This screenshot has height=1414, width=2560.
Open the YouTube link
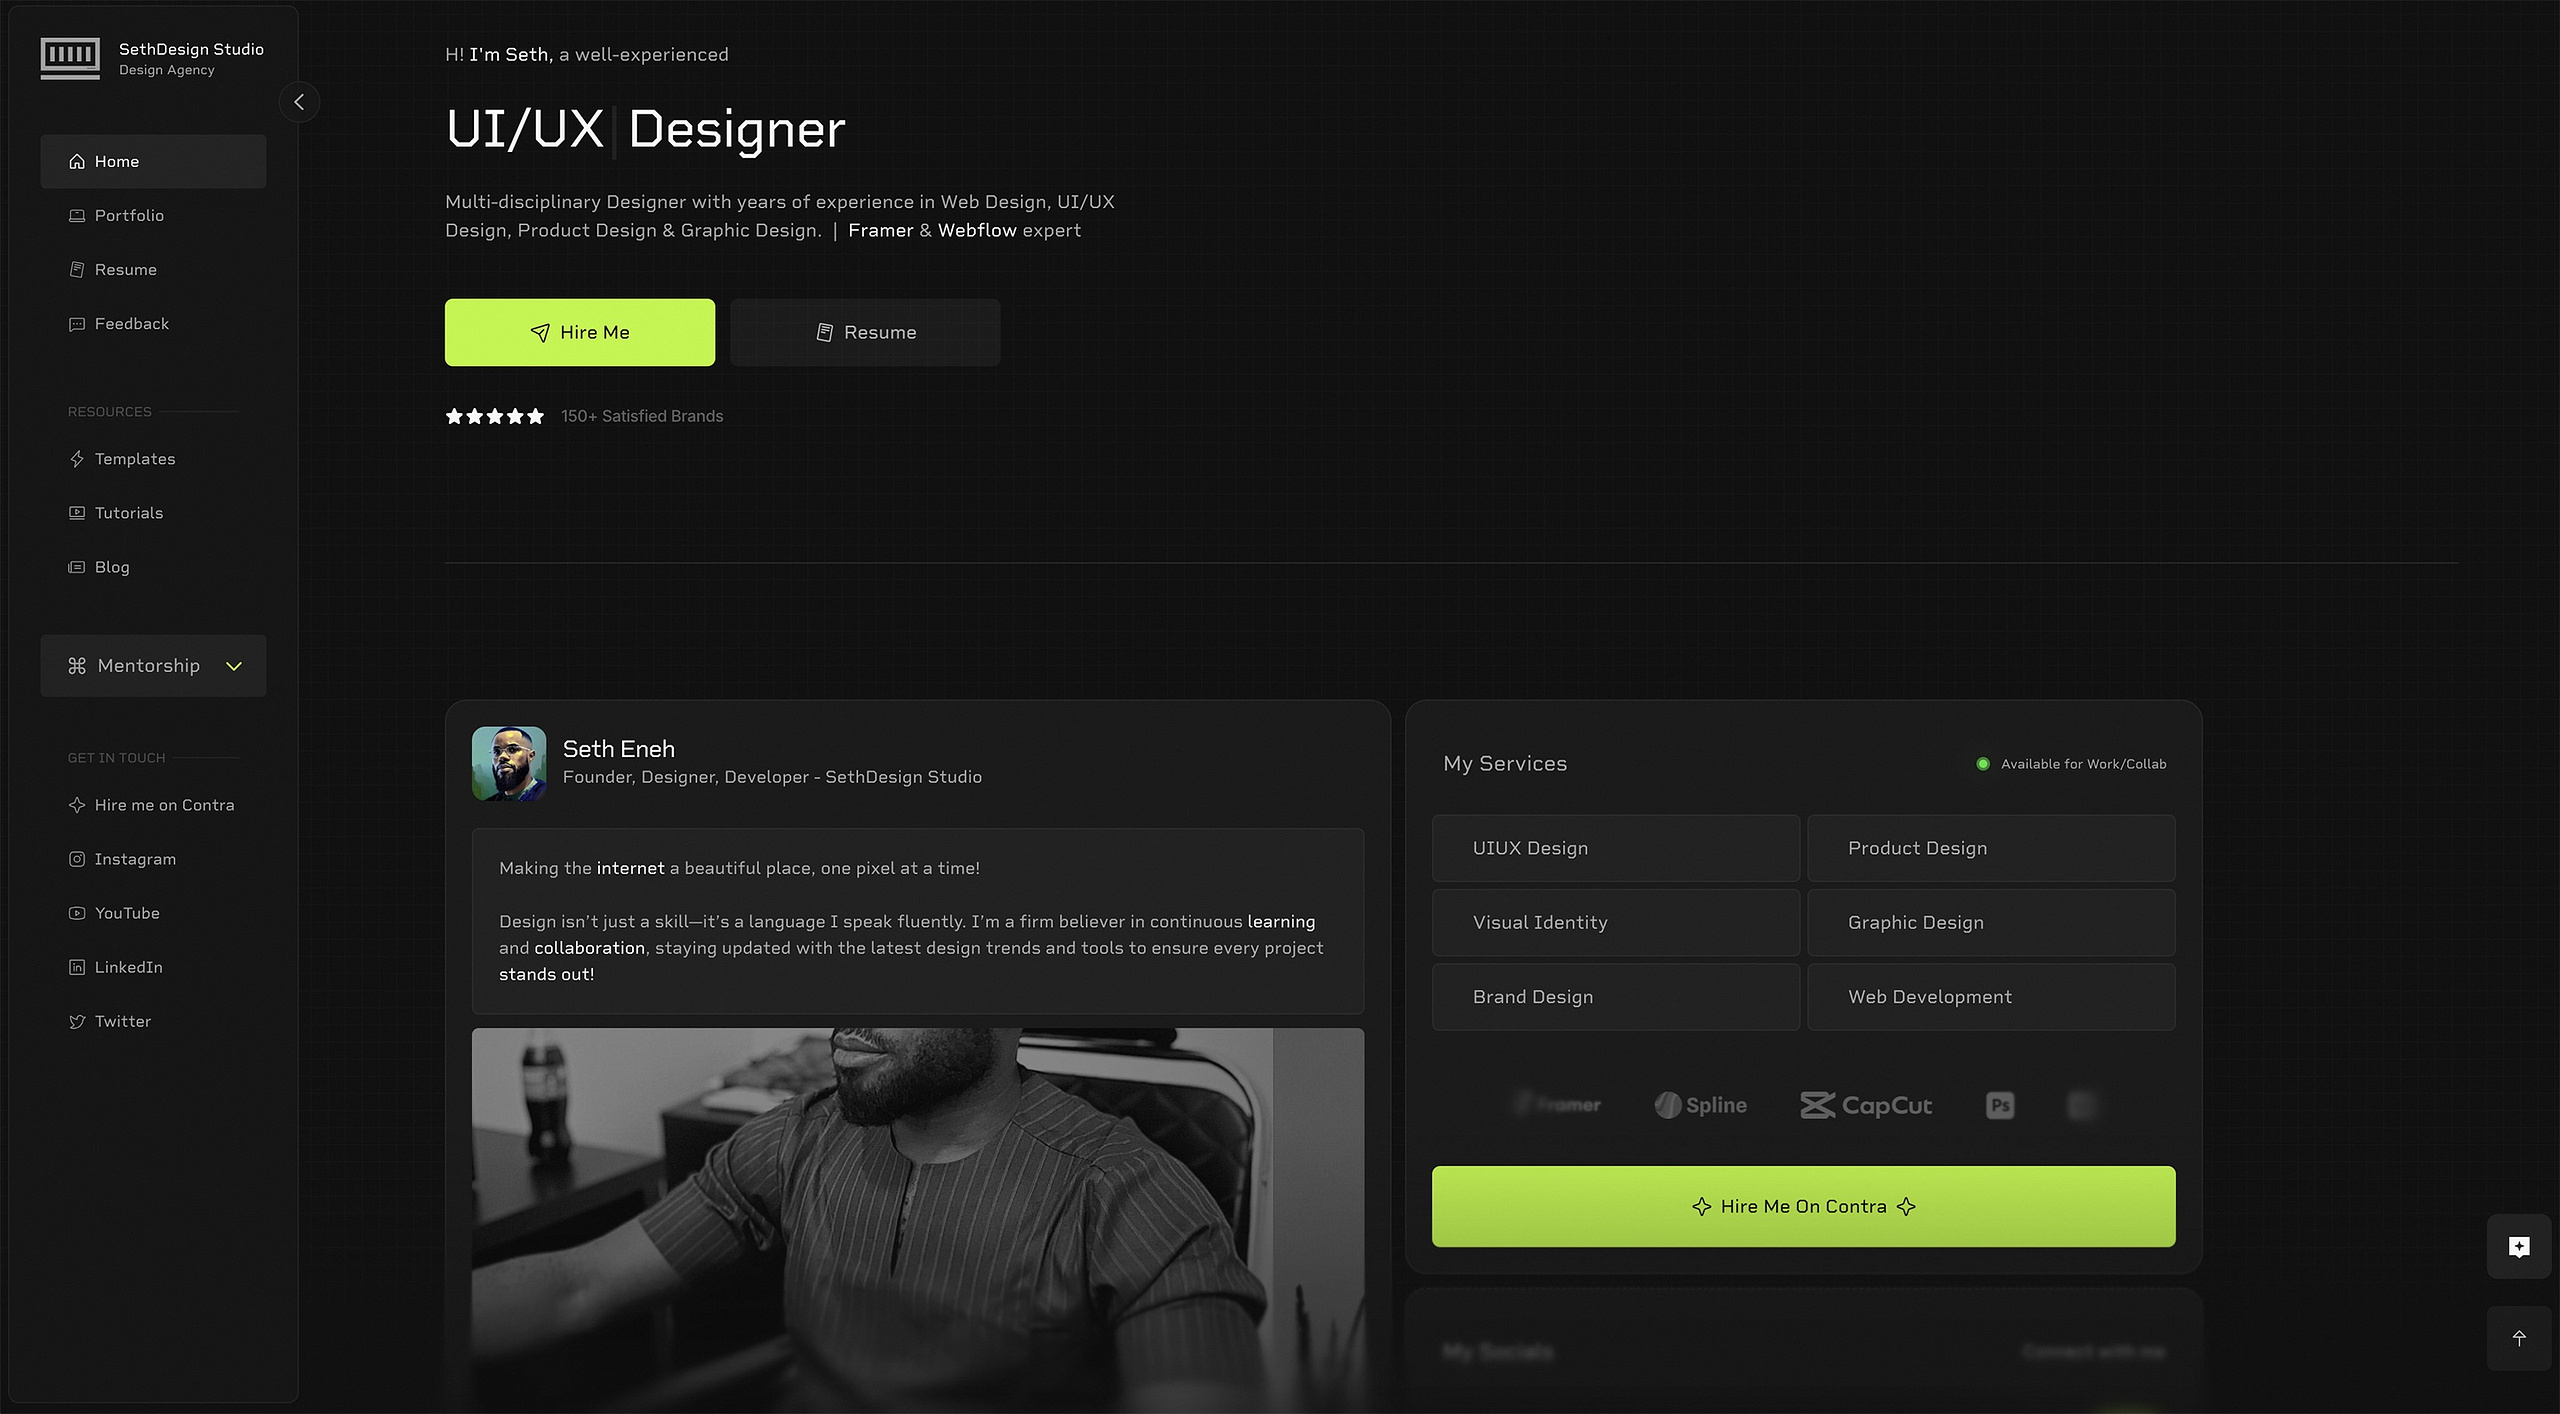point(153,913)
